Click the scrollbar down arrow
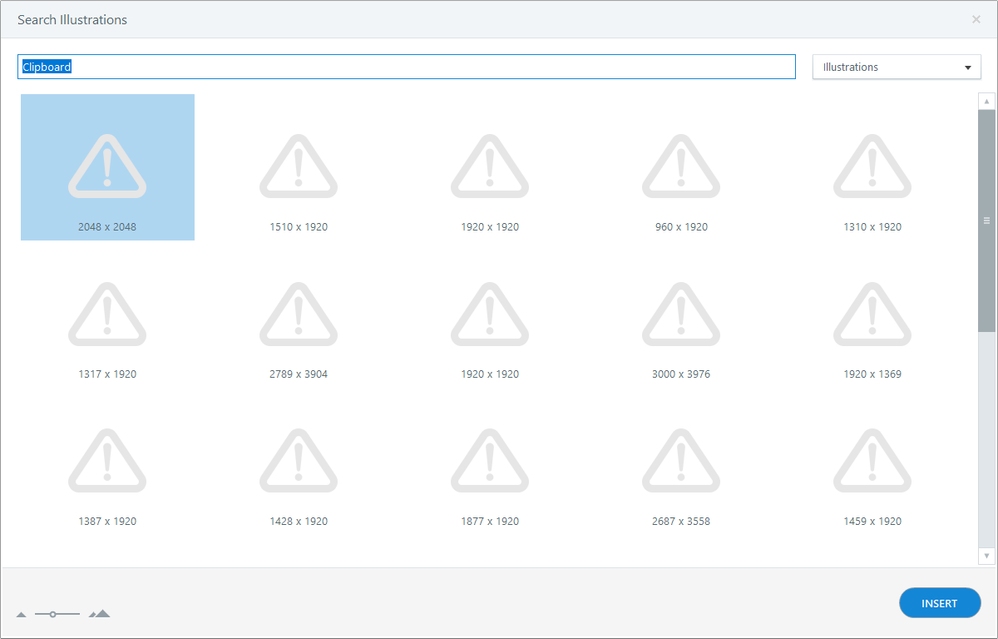 pos(987,556)
